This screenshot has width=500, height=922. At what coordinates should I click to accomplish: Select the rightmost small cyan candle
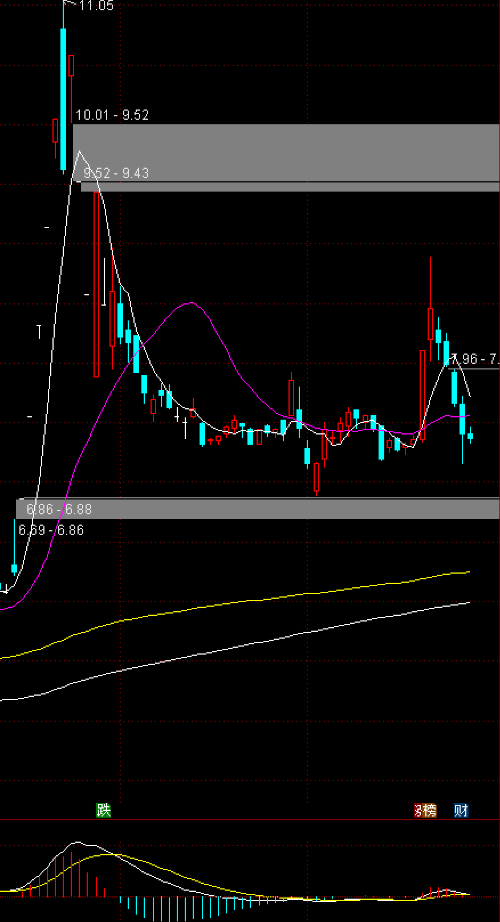click(x=470, y=435)
